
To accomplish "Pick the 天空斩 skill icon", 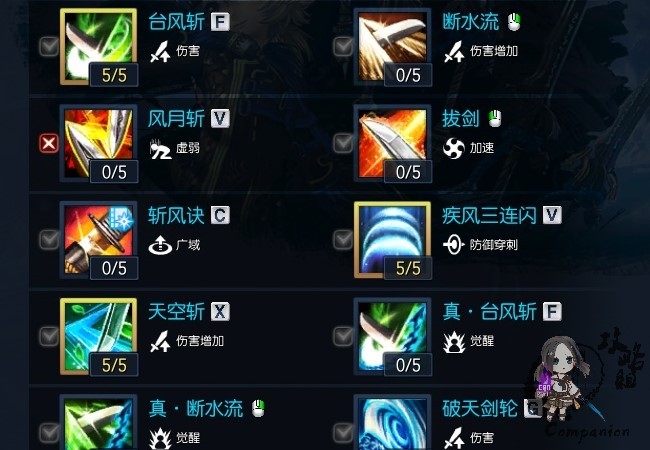I will [99, 336].
